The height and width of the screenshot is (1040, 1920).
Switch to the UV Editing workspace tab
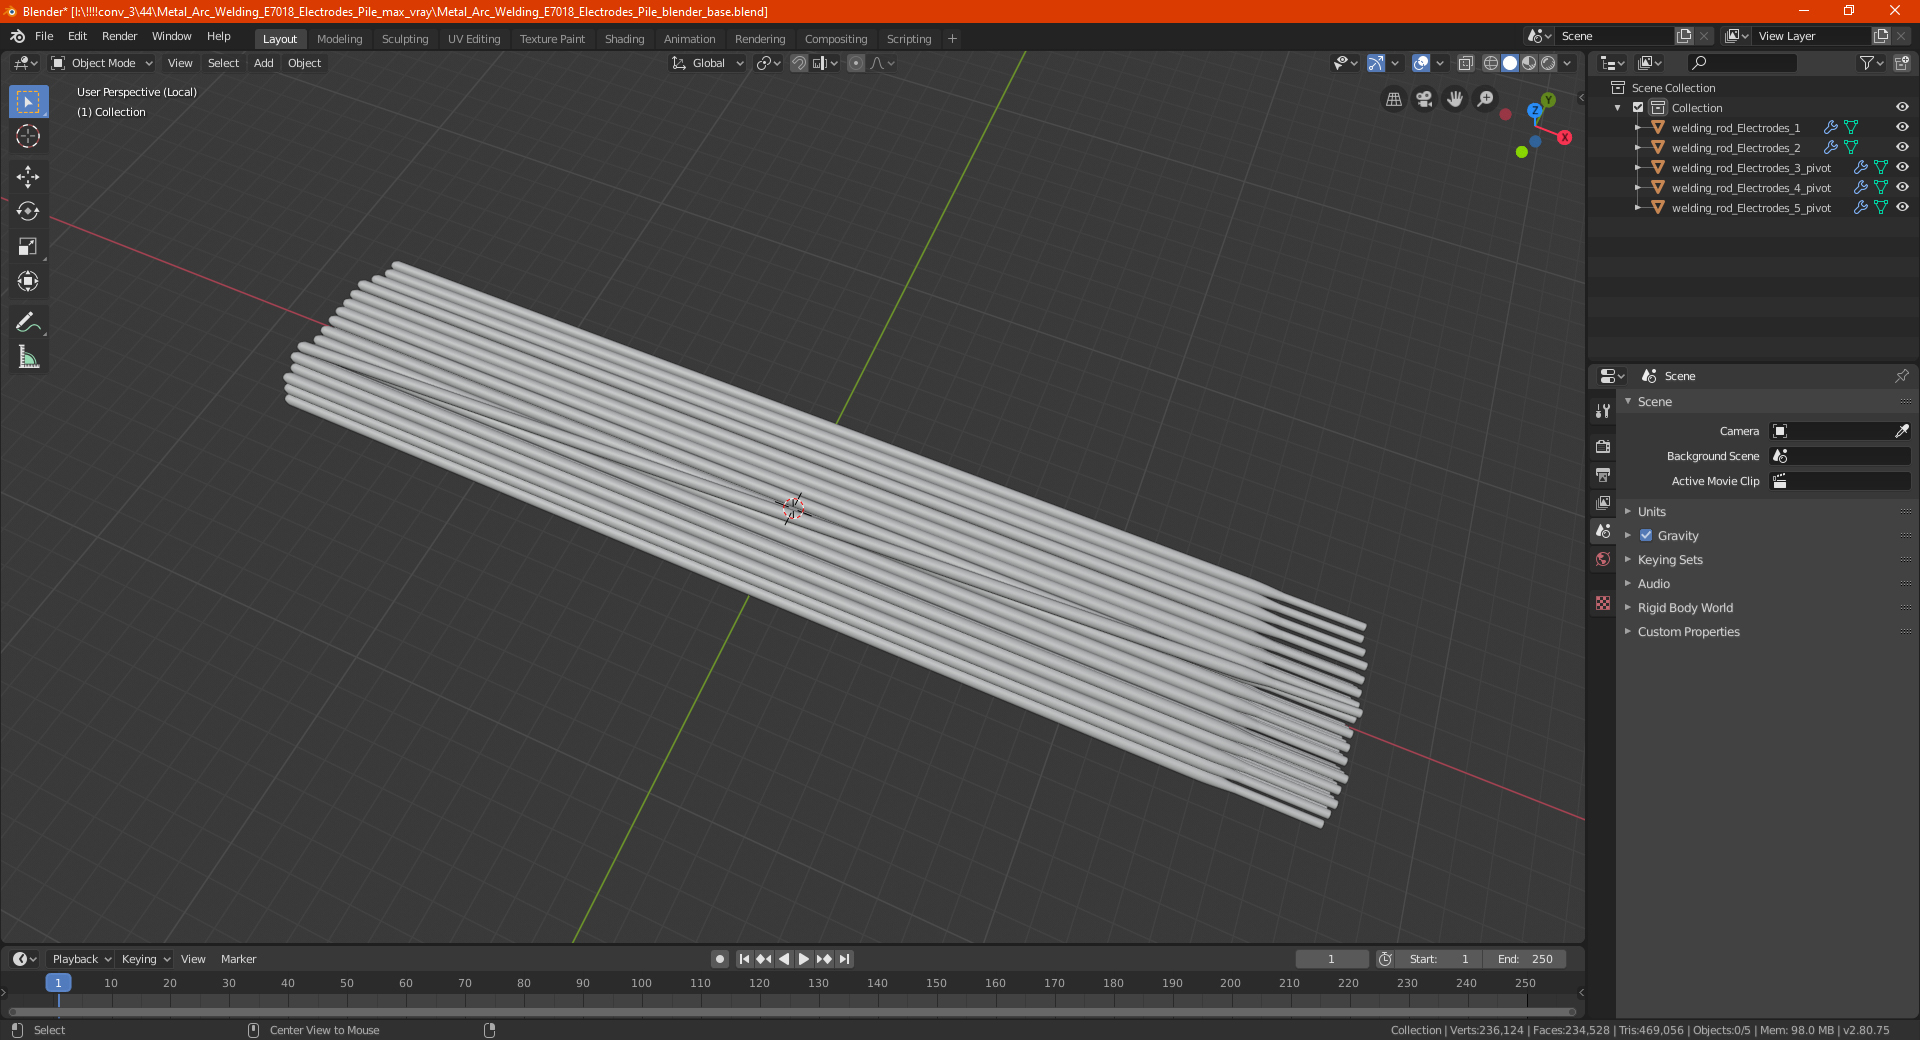474,39
